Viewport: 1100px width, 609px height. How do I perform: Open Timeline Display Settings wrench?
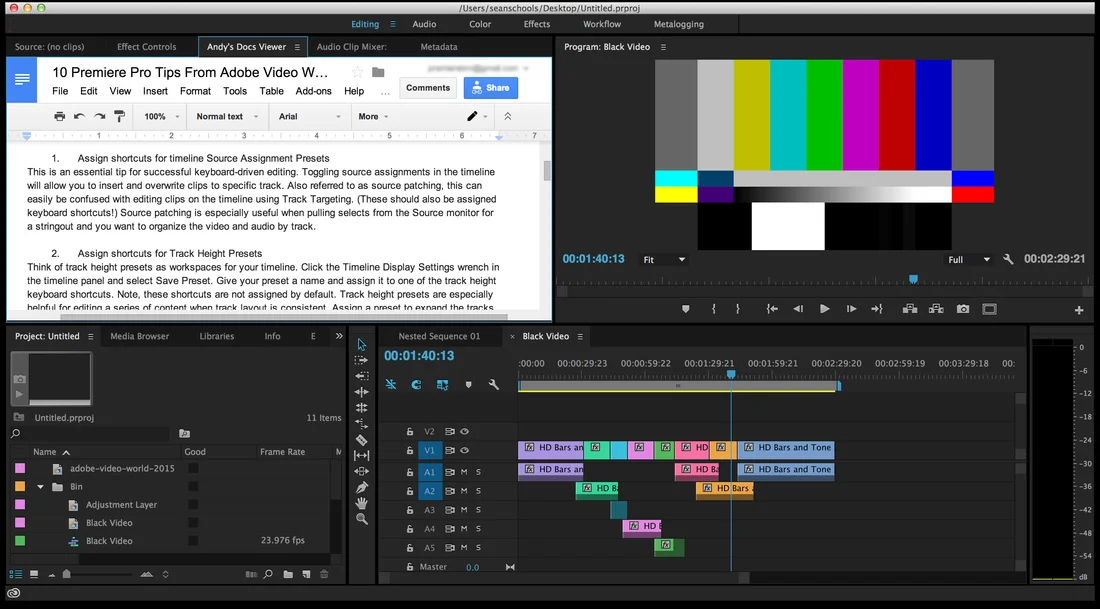pyautogui.click(x=494, y=384)
